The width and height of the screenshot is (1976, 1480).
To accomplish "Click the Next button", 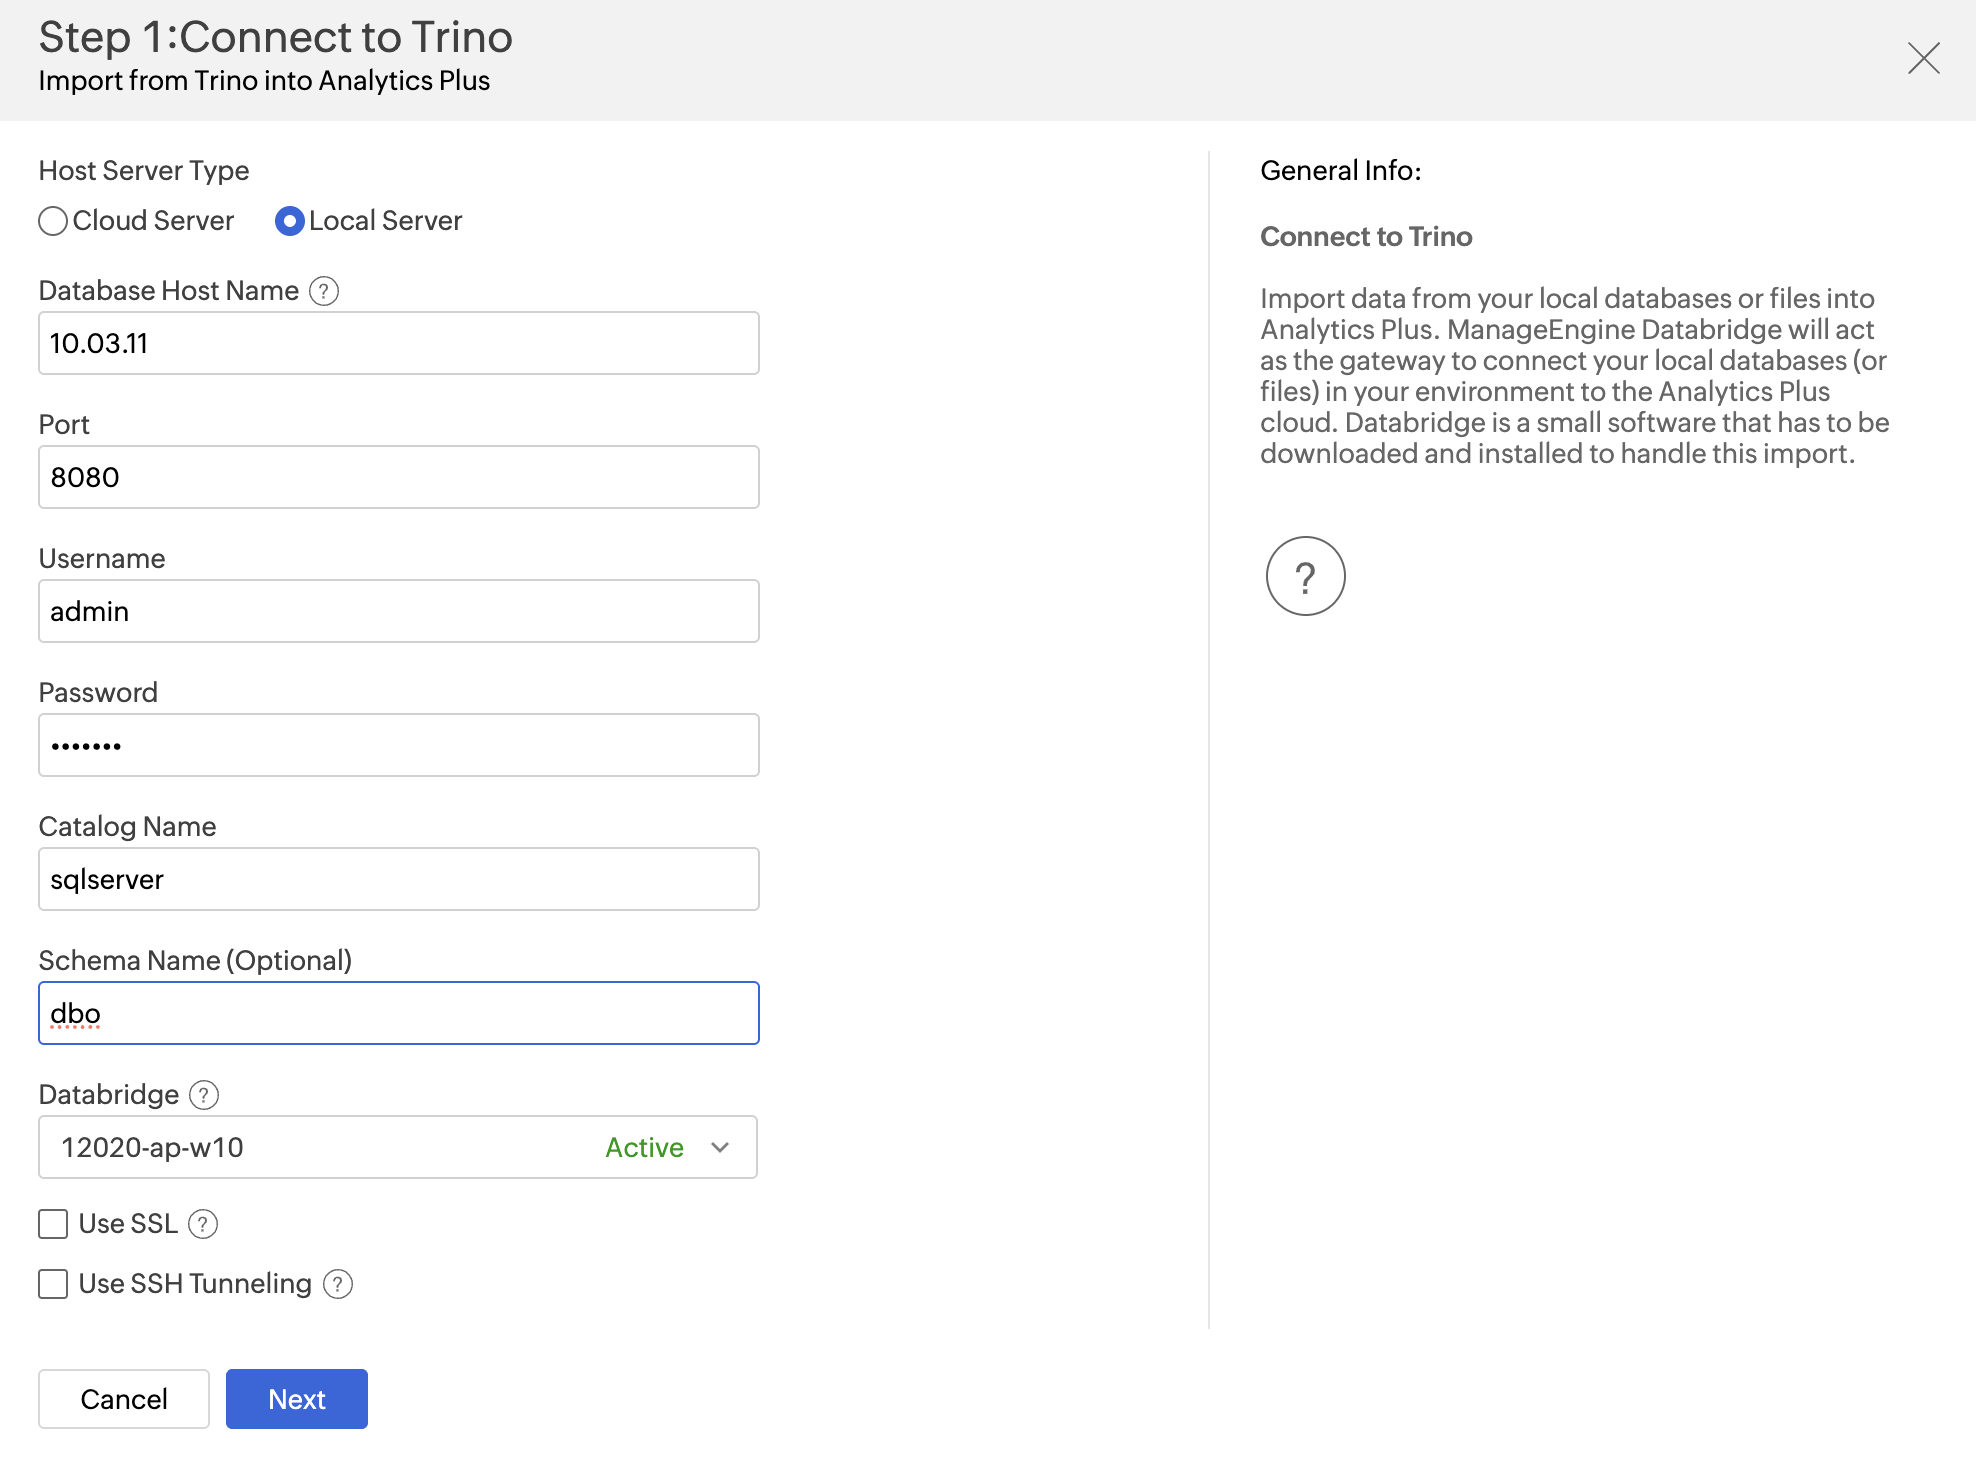I will tap(297, 1399).
